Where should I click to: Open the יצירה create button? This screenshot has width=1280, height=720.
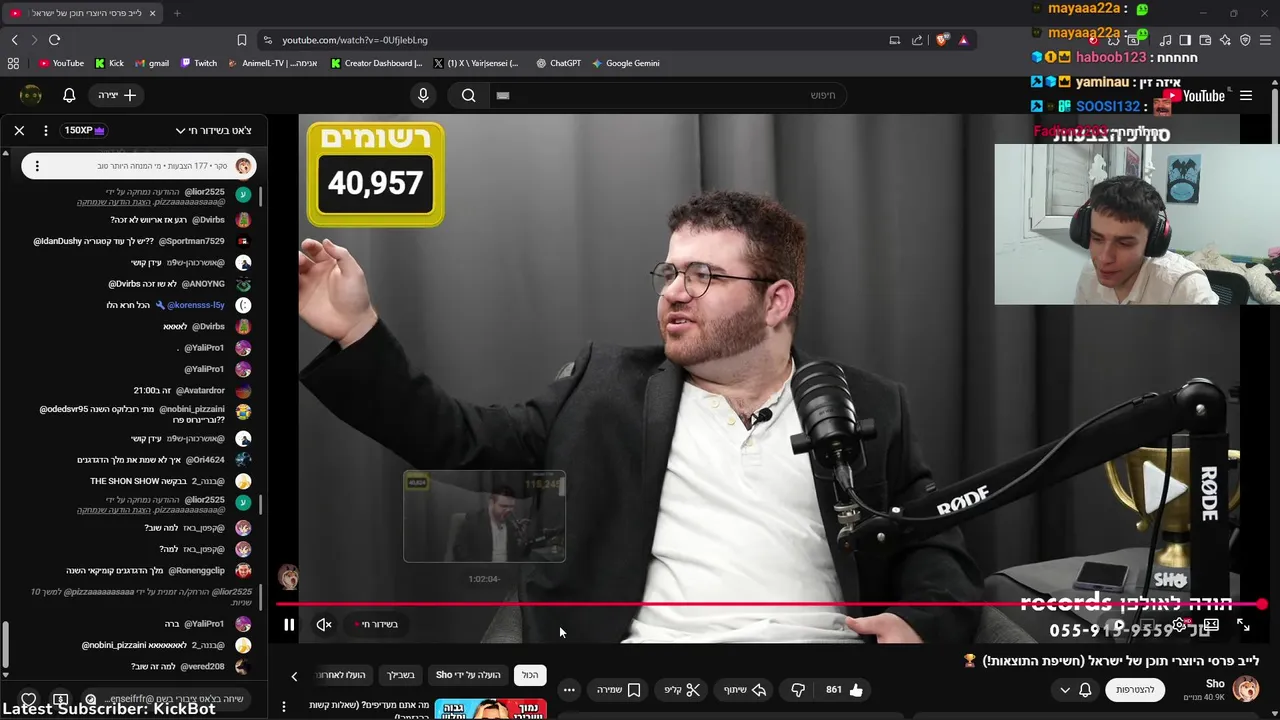point(117,95)
